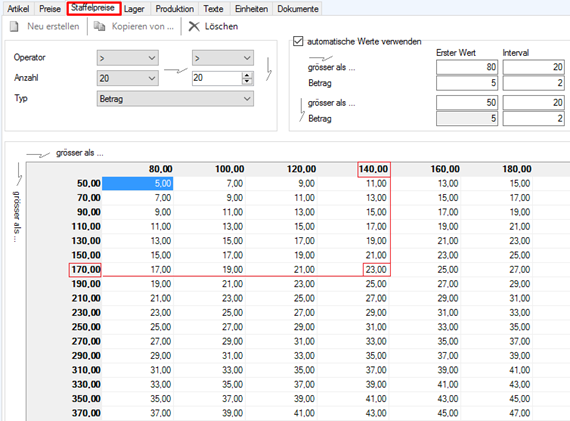This screenshot has height=421, width=570.
Task: Select the 170,00 row header
Action: (85, 270)
